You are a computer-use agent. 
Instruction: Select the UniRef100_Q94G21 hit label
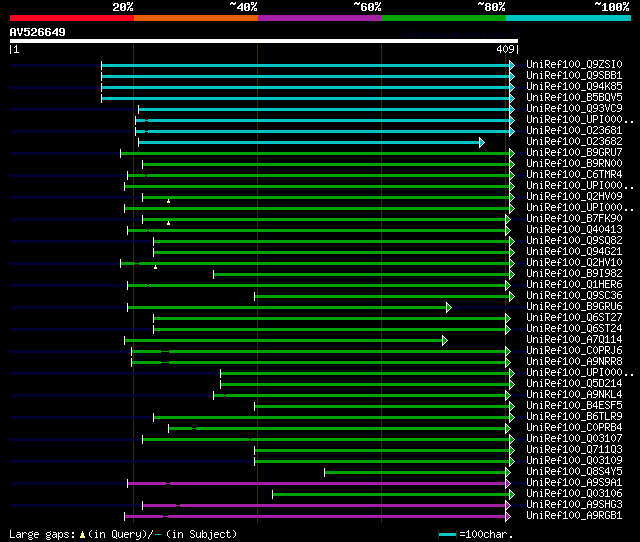tap(574, 252)
